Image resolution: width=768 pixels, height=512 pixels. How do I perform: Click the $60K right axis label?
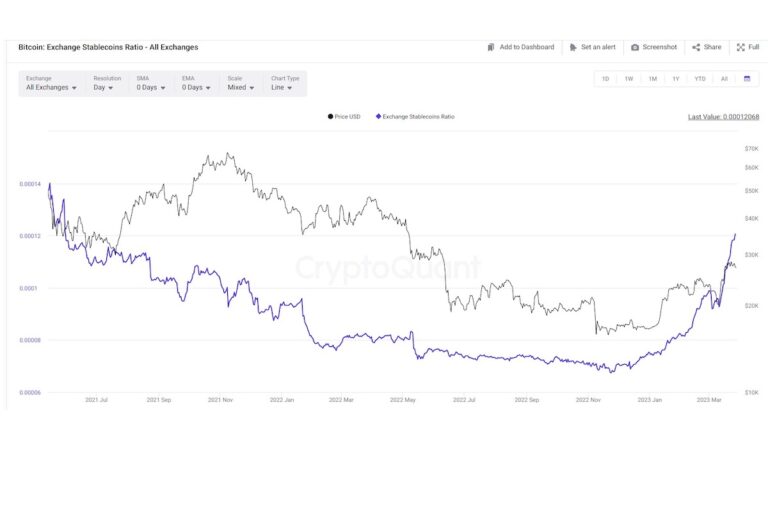click(751, 168)
